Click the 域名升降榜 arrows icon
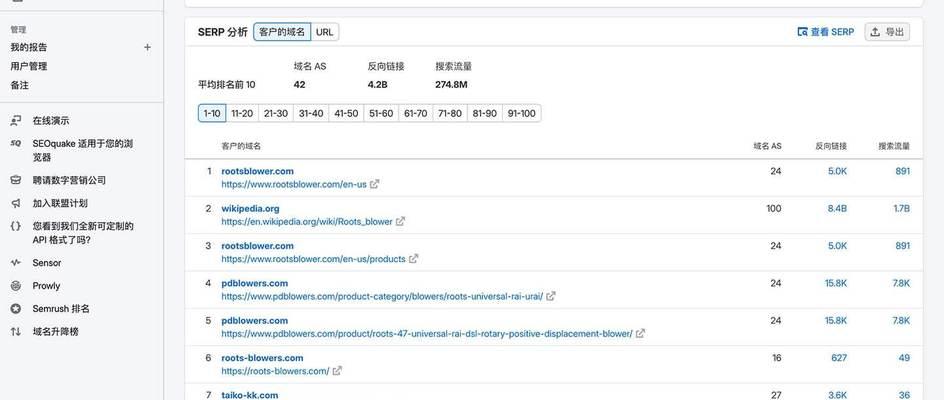The height and width of the screenshot is (400, 944). (16, 331)
